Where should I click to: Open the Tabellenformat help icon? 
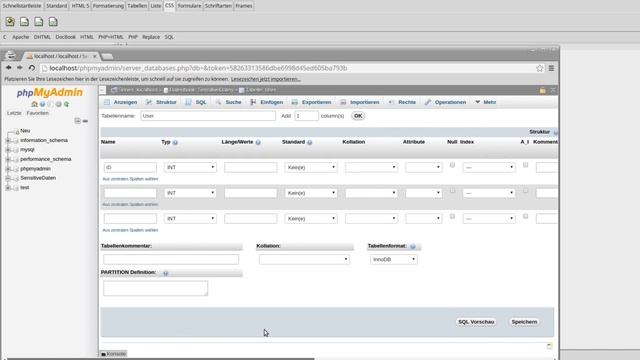coord(413,247)
